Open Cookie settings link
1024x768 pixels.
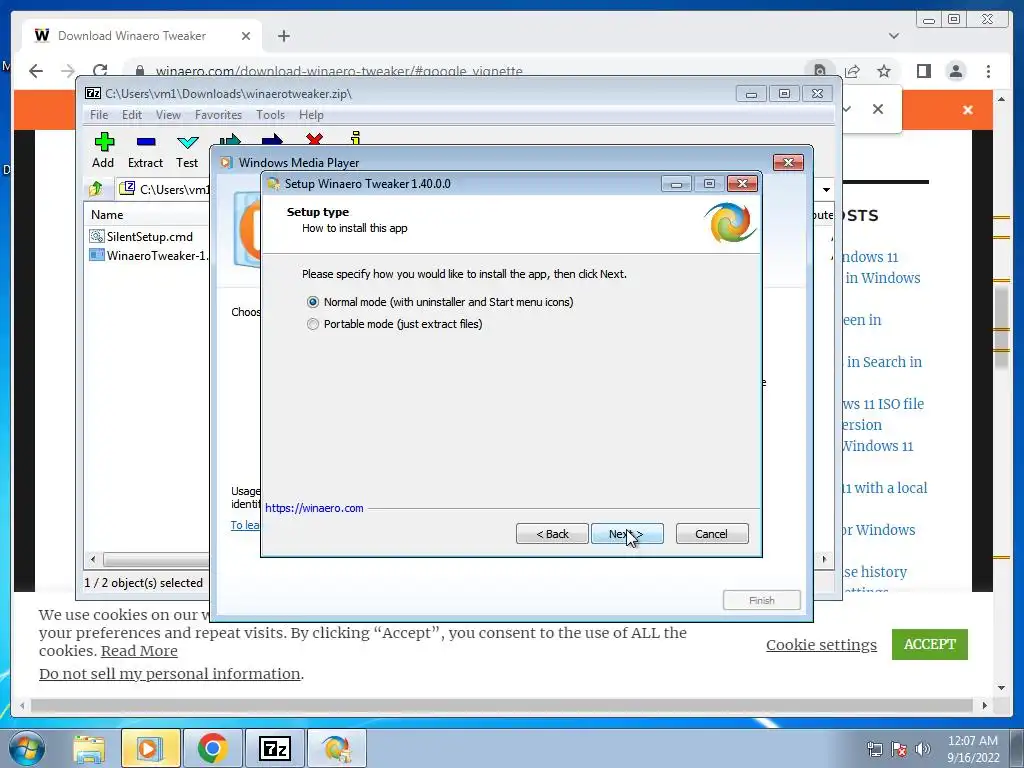click(822, 645)
